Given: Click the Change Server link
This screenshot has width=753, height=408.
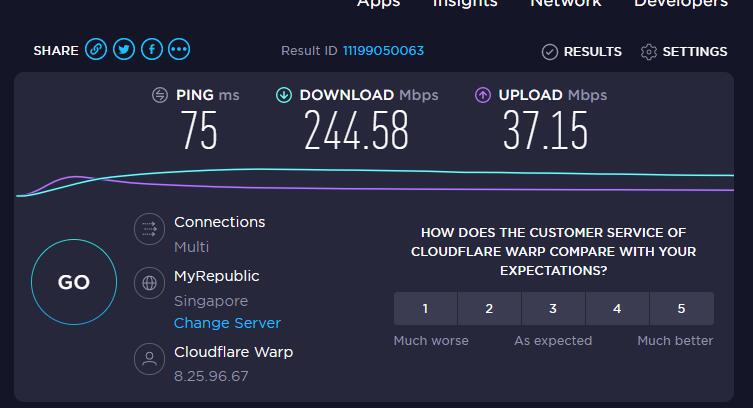Looking at the screenshot, I should 227,323.
